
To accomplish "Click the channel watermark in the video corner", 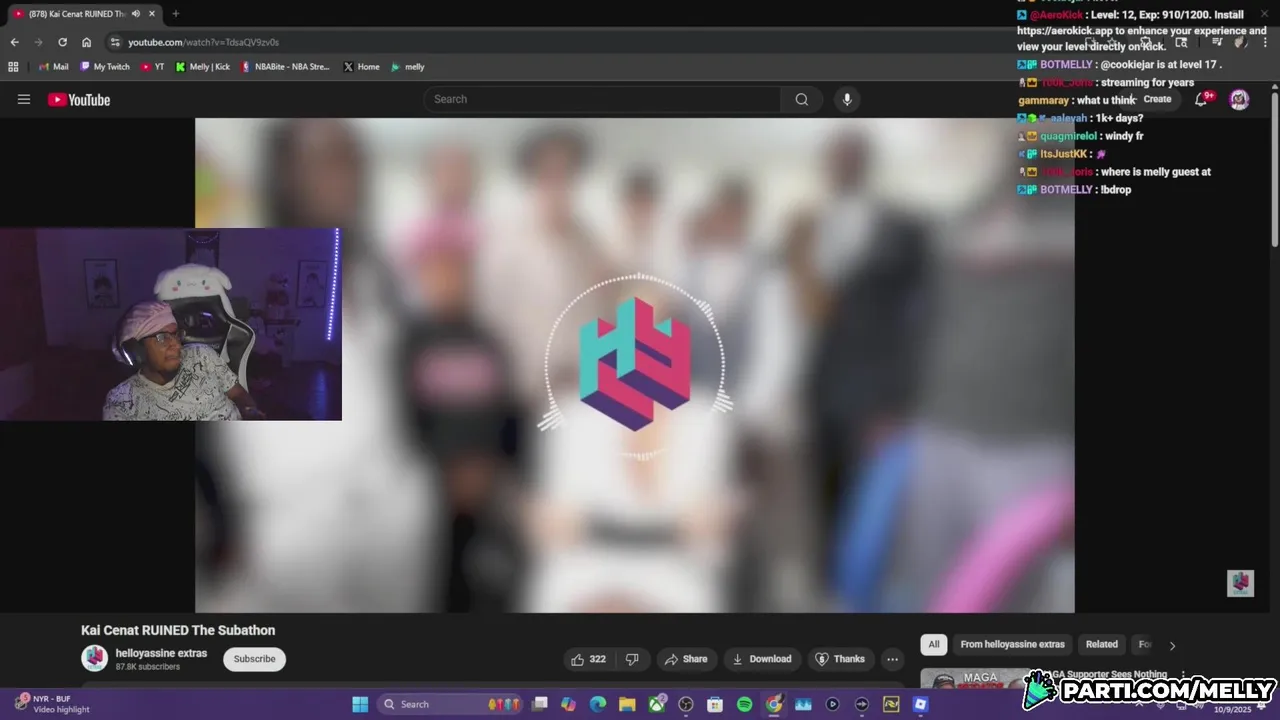I will pyautogui.click(x=1240, y=583).
